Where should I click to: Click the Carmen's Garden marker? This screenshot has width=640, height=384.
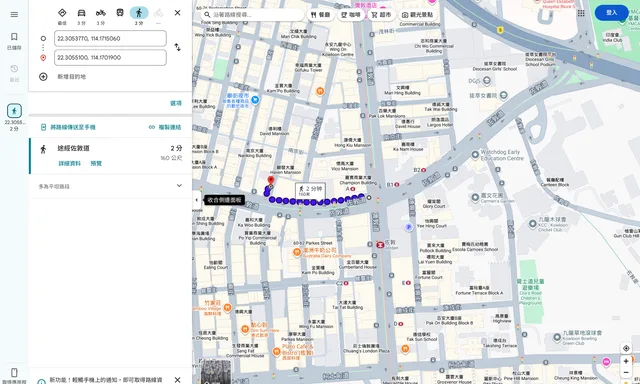click(x=475, y=198)
